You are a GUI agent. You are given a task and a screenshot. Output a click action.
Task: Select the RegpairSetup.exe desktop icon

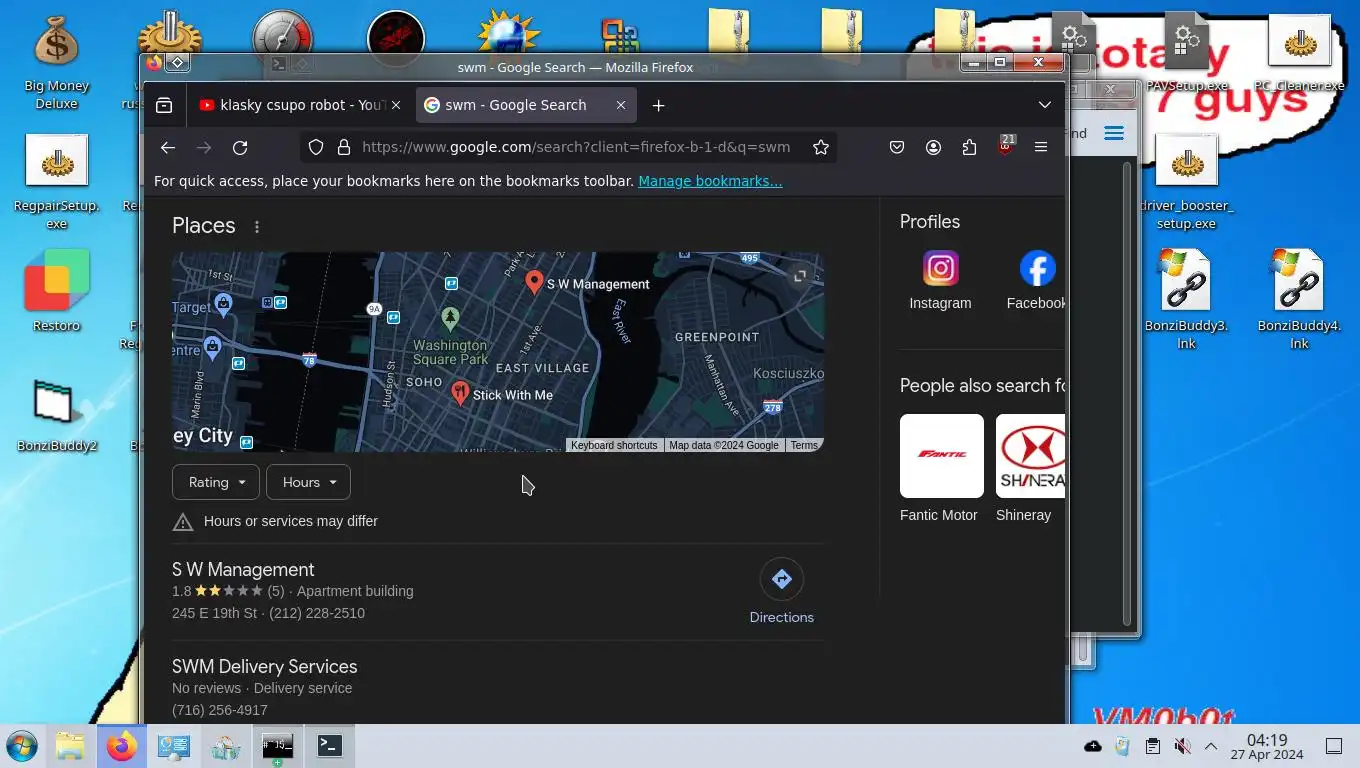56,182
